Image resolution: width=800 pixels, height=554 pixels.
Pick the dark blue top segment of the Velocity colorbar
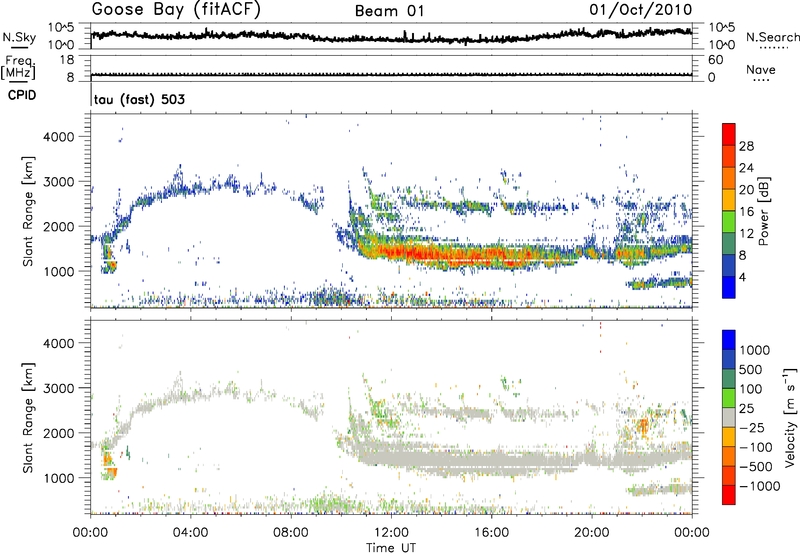pyautogui.click(x=729, y=340)
